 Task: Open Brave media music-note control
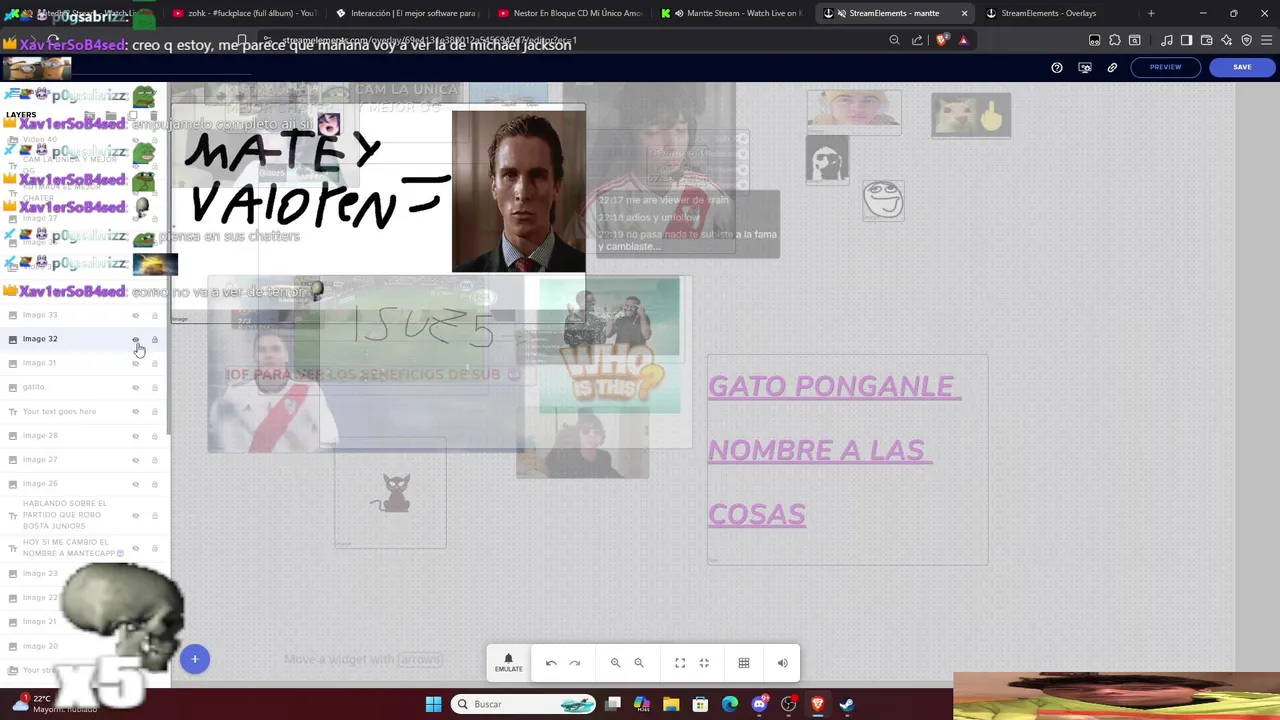coord(1167,40)
